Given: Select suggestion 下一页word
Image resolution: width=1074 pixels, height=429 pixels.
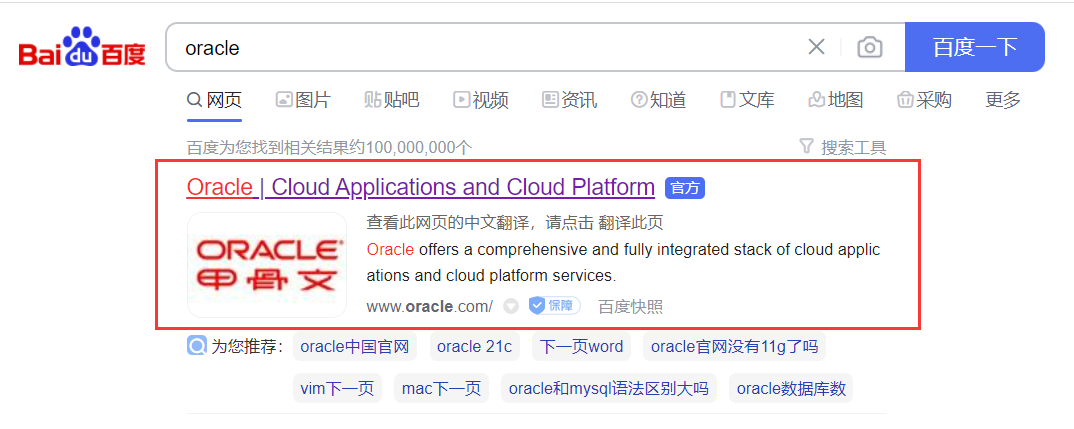Looking at the screenshot, I should (x=582, y=346).
